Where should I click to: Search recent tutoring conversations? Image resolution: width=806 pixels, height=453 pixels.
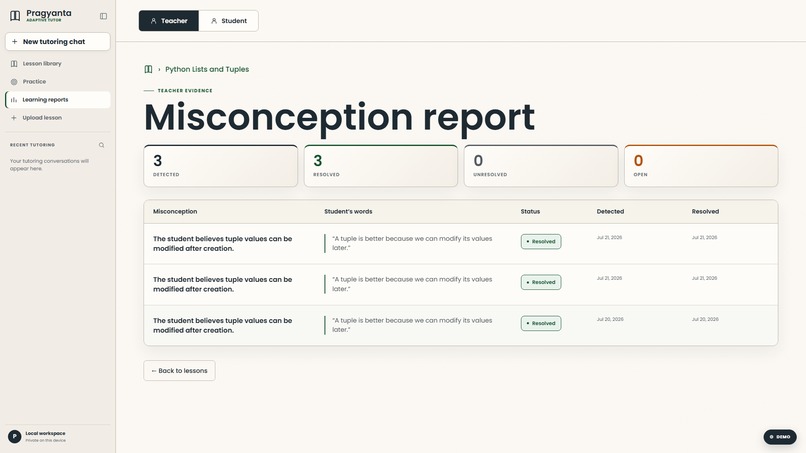click(x=101, y=145)
